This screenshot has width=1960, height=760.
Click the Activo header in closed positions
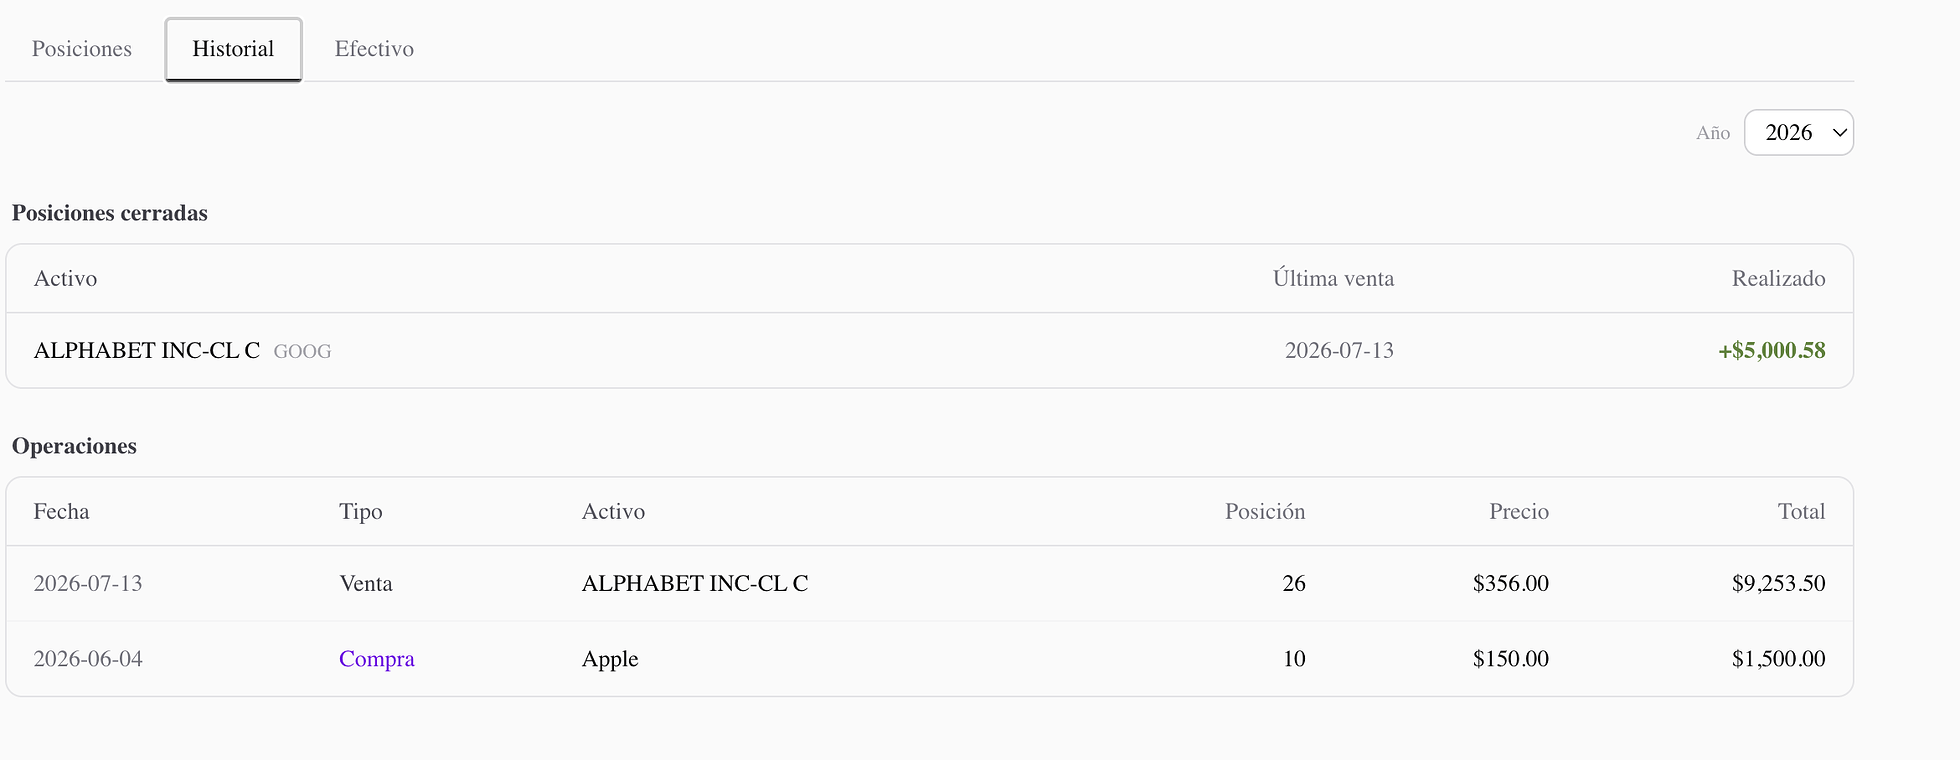click(65, 278)
